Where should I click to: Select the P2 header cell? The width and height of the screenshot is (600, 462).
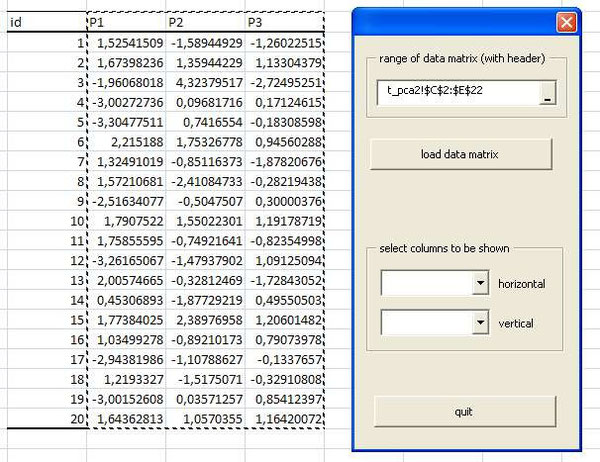pyautogui.click(x=205, y=22)
